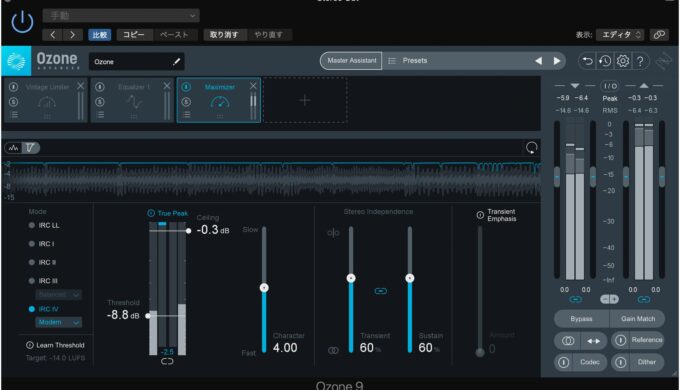The image size is (680, 390).
Task: Toggle threshold-ceiling link icon below meter
Action: [x=167, y=361]
